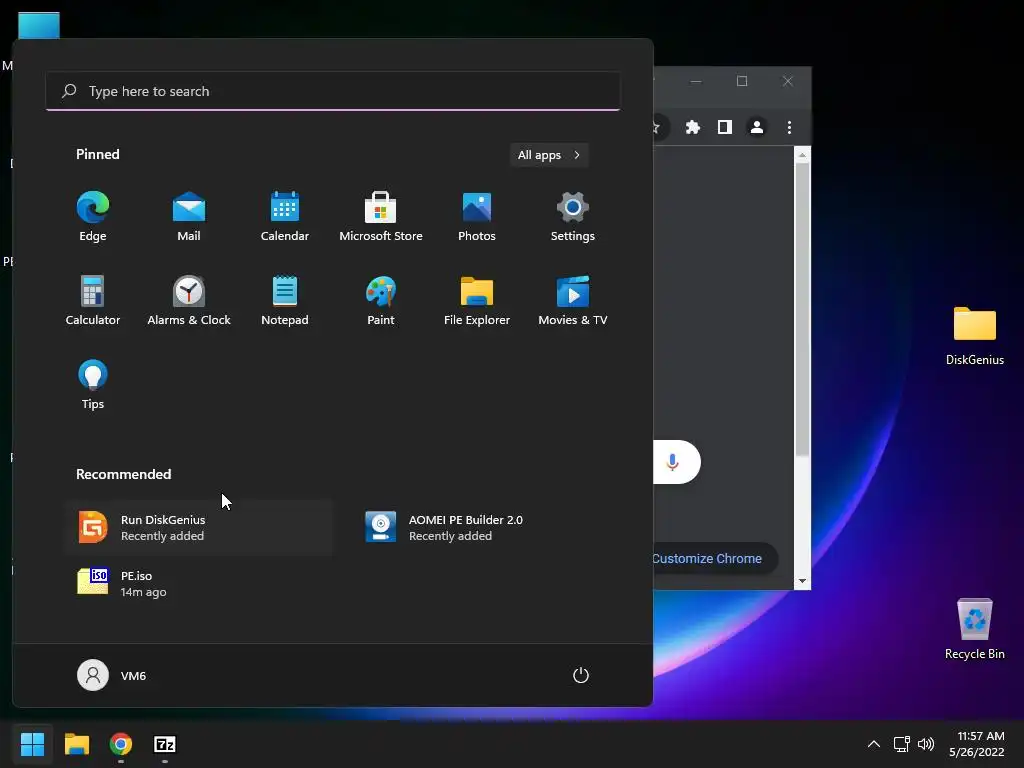Image resolution: width=1024 pixels, height=768 pixels.
Task: Open Edge from the pinned apps
Action: click(x=93, y=216)
